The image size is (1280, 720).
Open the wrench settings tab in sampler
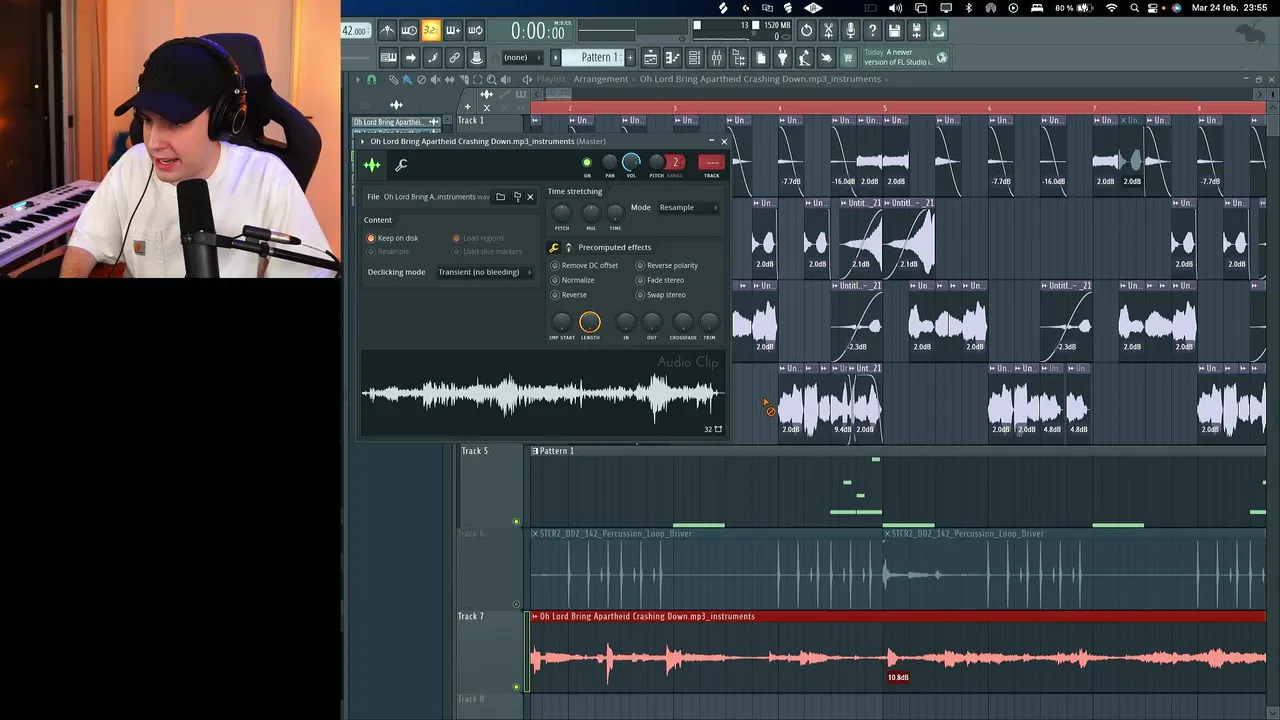point(401,165)
